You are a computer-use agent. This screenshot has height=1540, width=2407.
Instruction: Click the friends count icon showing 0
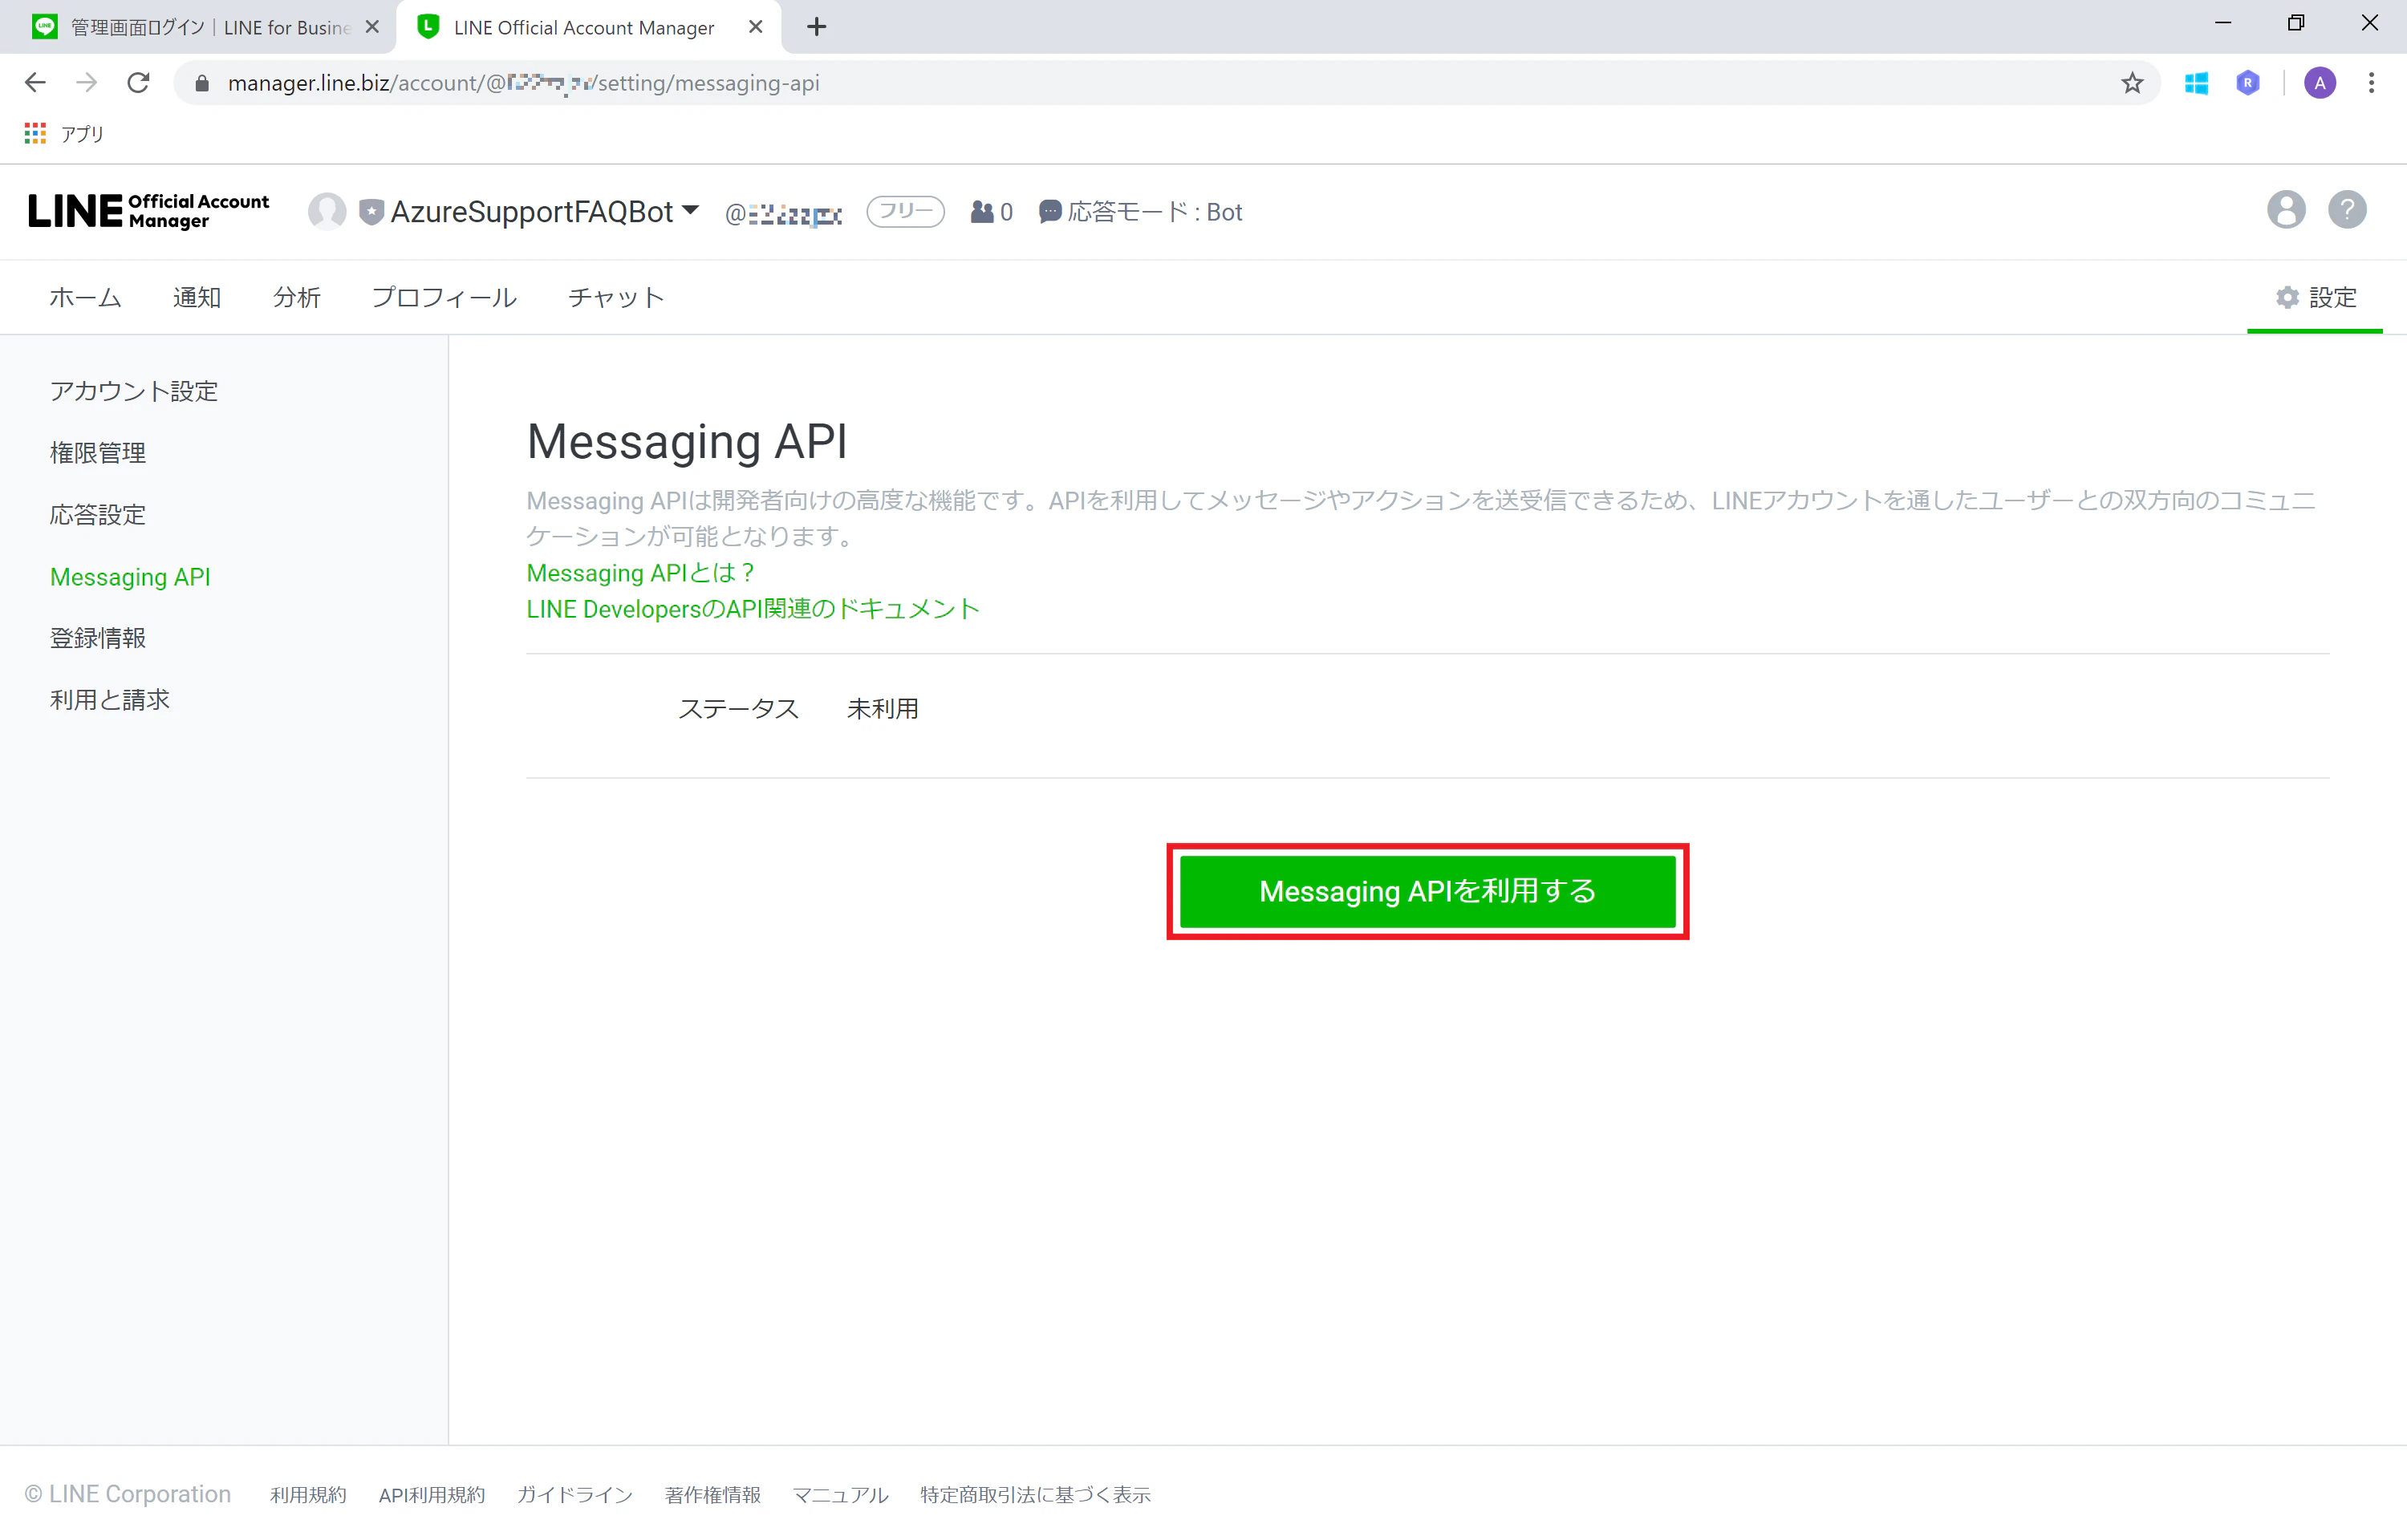point(991,212)
